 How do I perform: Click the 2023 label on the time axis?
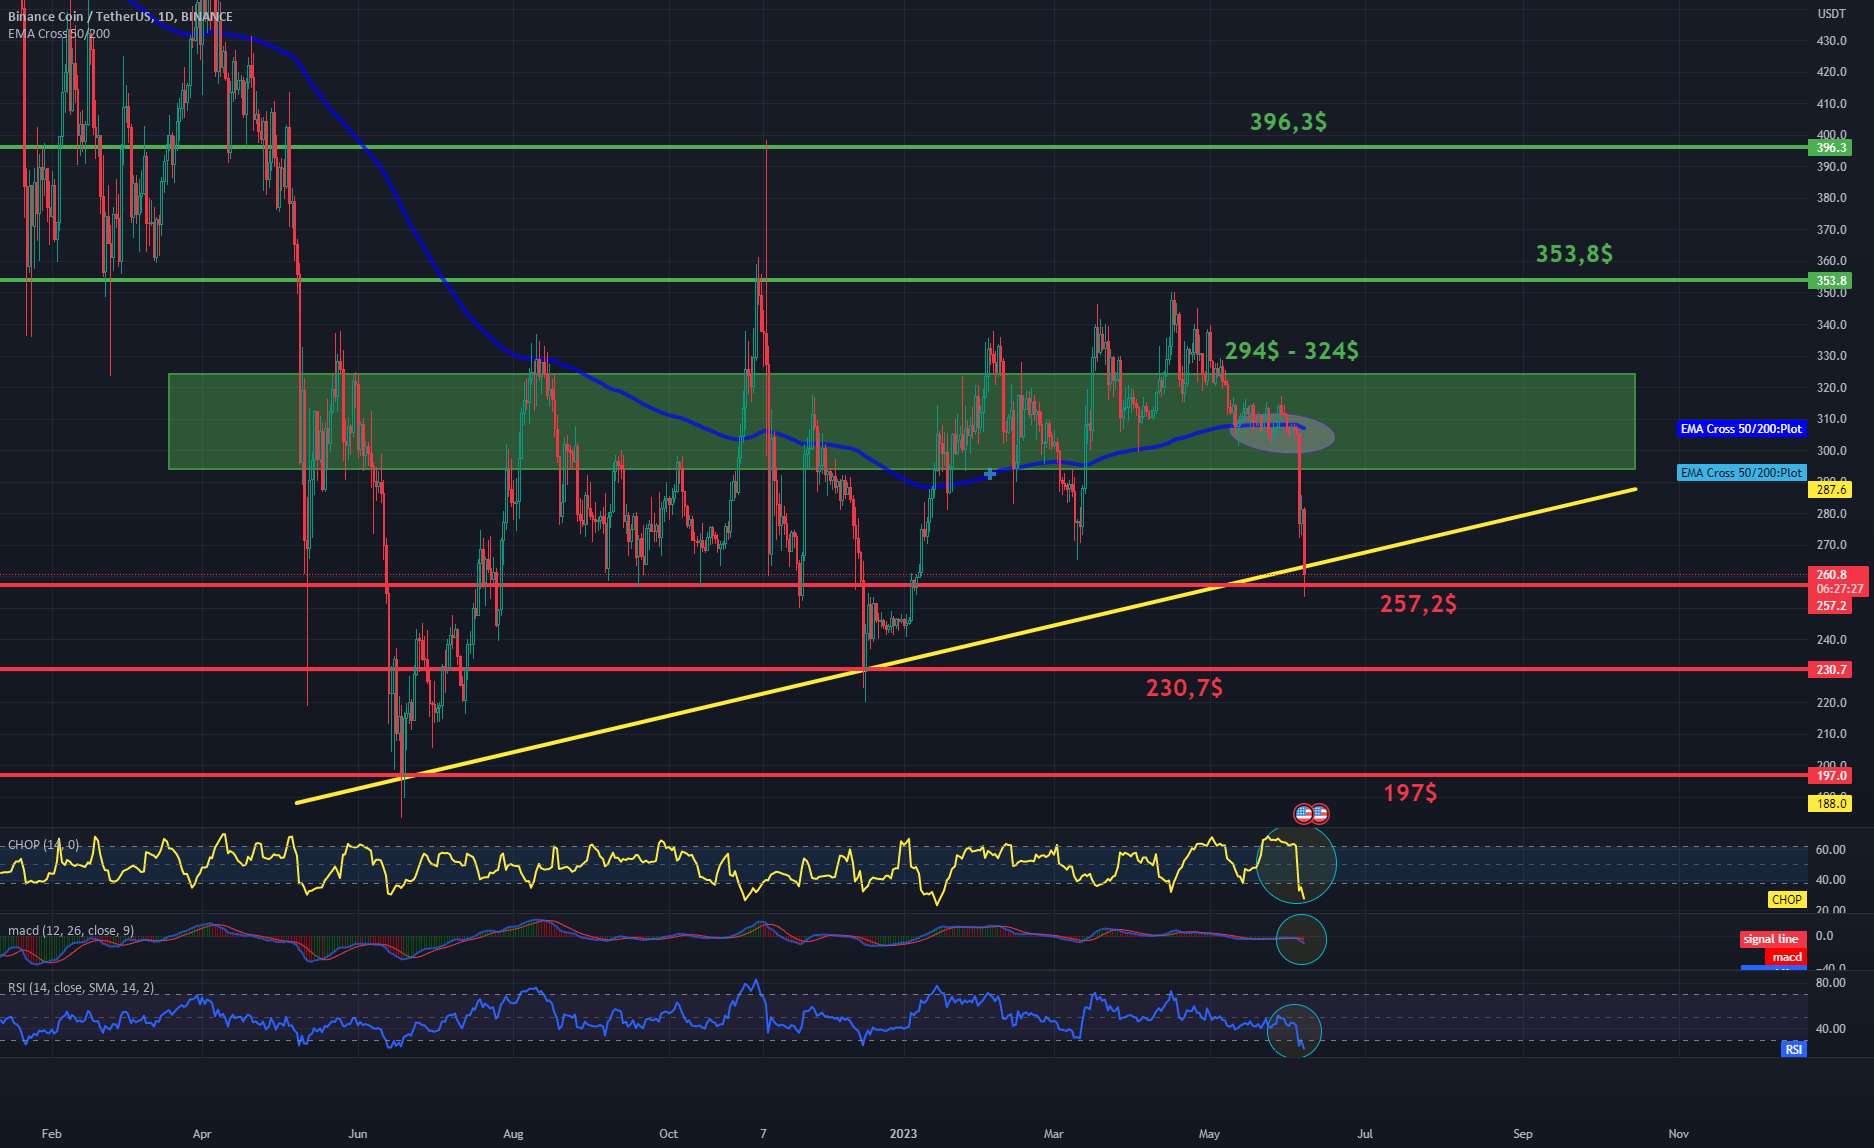pyautogui.click(x=903, y=1134)
